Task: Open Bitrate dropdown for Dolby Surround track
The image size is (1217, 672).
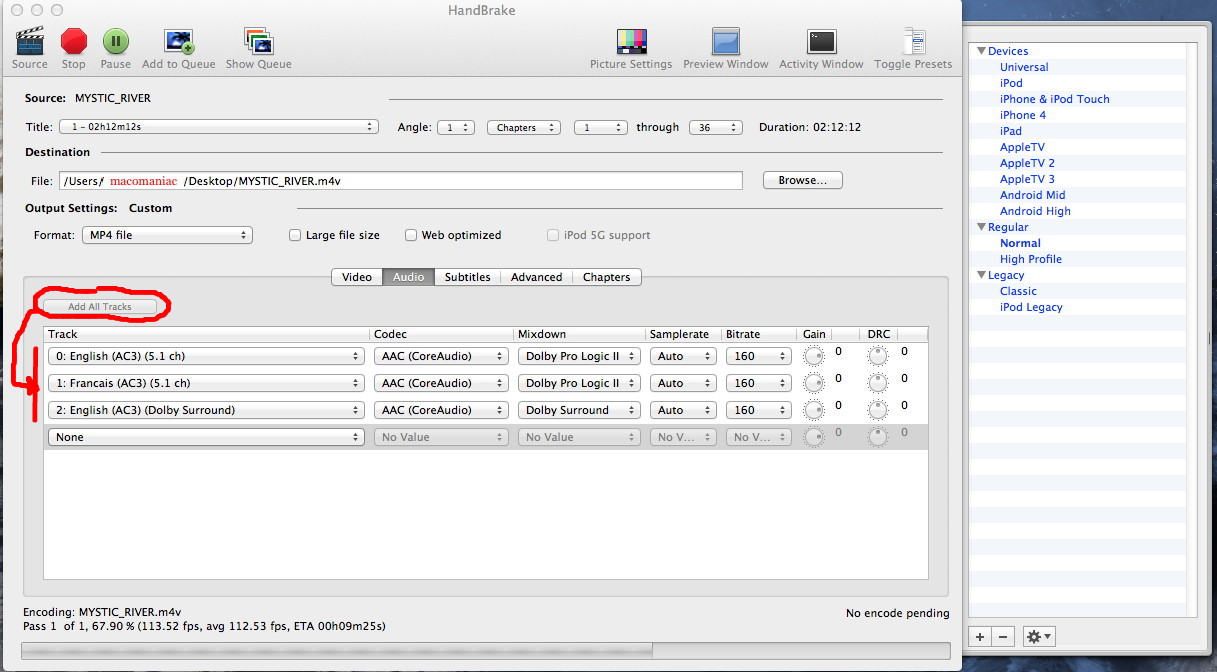Action: point(759,410)
